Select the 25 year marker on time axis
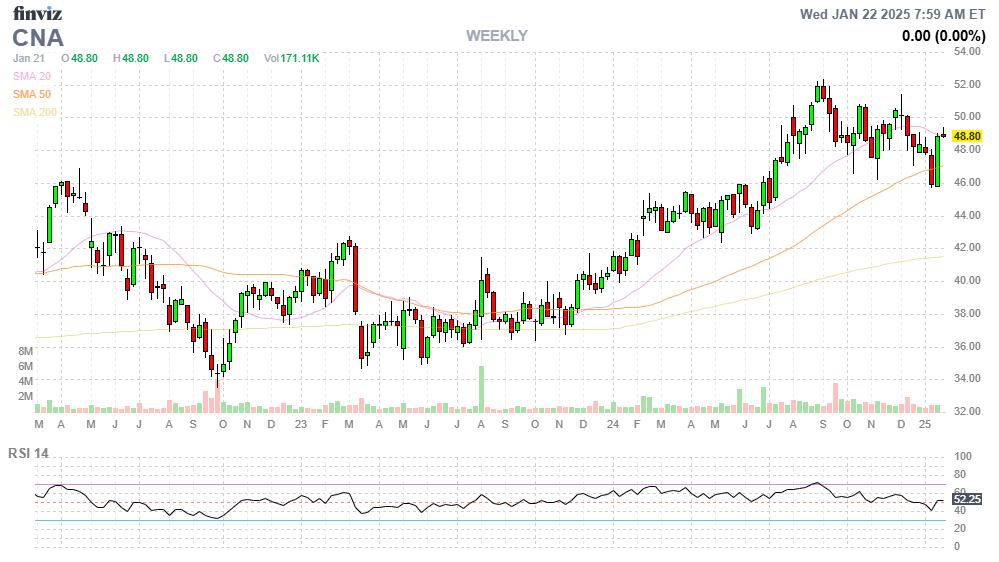Image resolution: width=999 pixels, height=562 pixels. pyautogui.click(x=926, y=425)
